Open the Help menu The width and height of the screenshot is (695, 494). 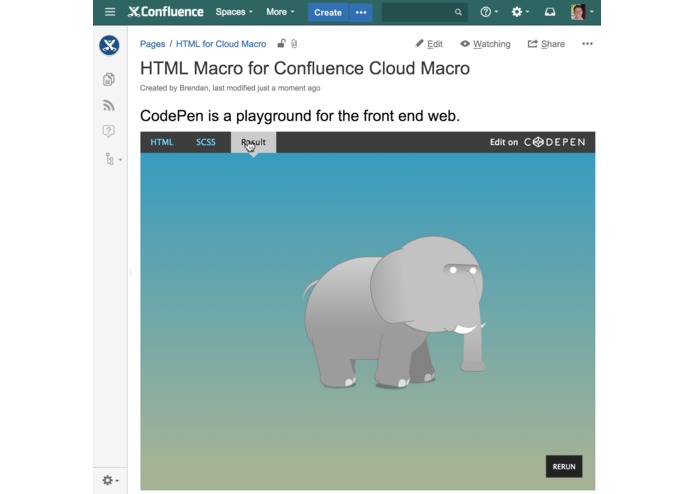click(x=489, y=12)
